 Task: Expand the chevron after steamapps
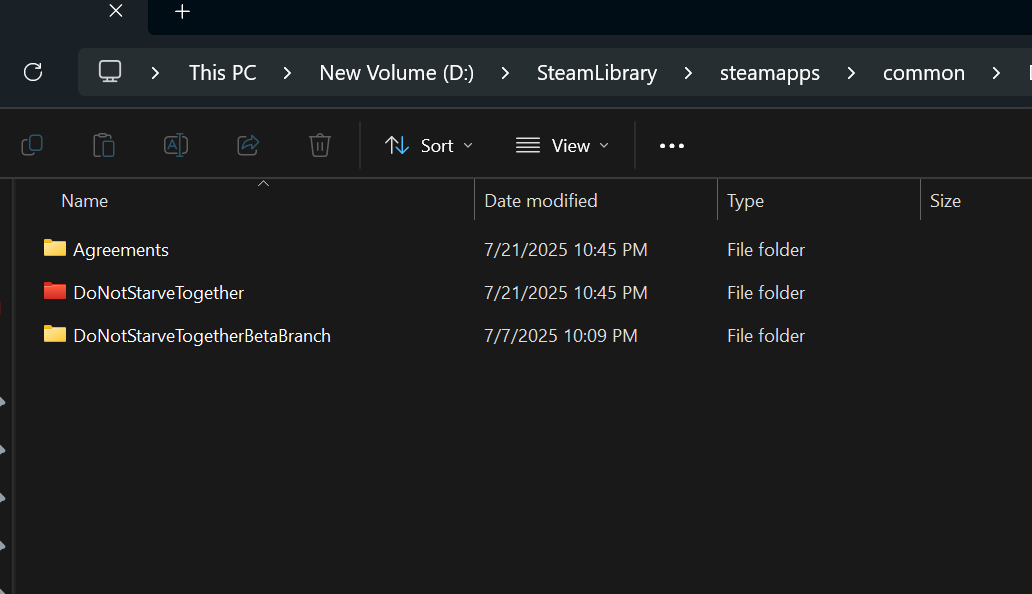851,73
